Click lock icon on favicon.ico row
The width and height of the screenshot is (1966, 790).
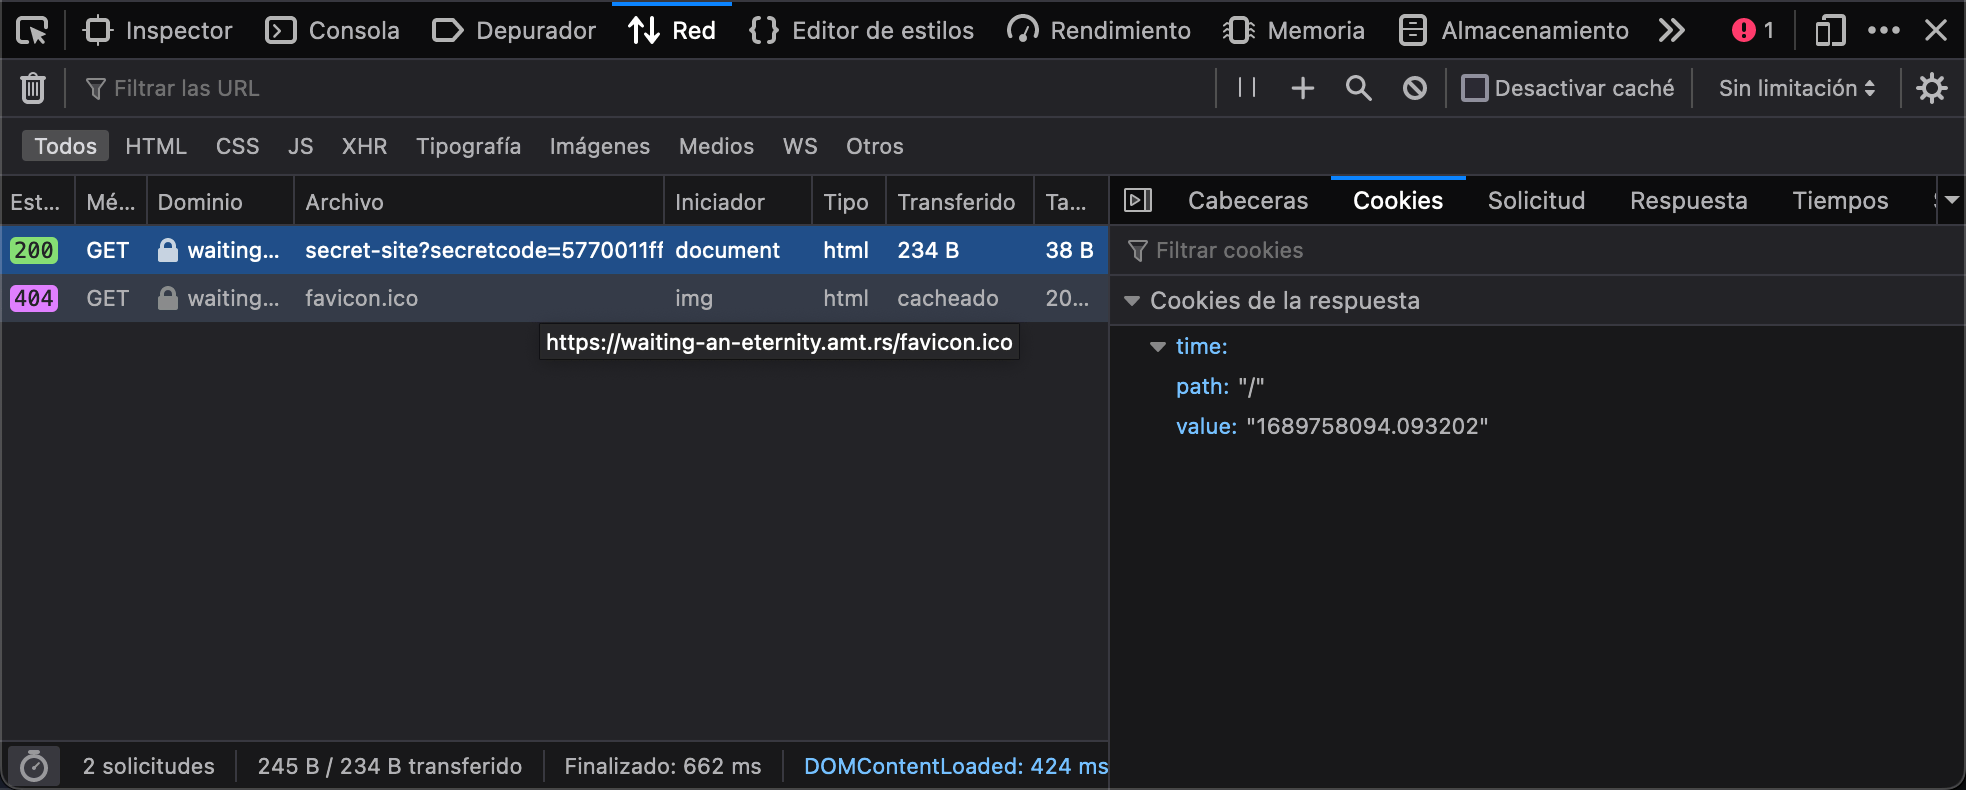click(x=168, y=298)
